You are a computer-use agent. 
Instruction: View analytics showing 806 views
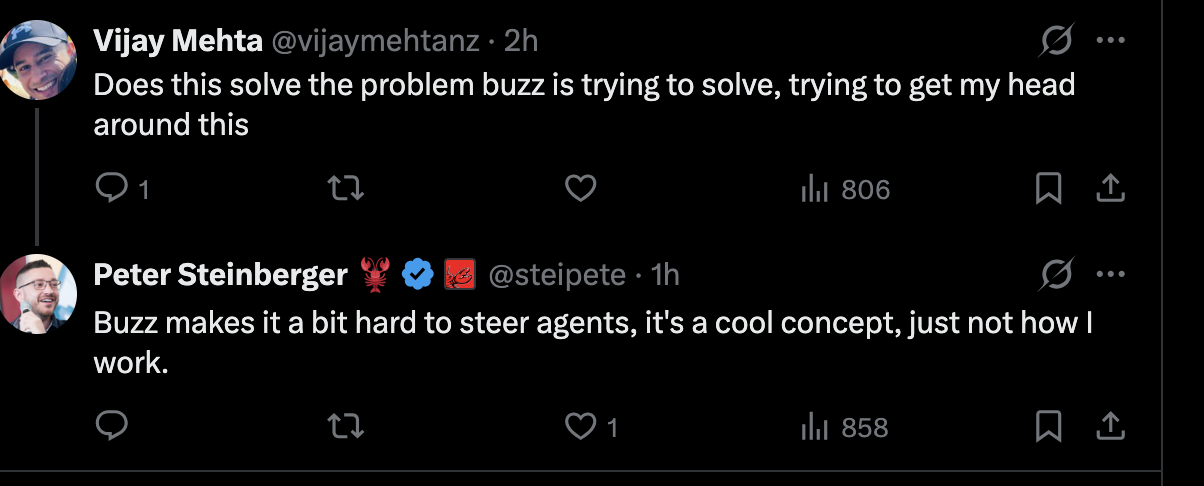point(845,189)
